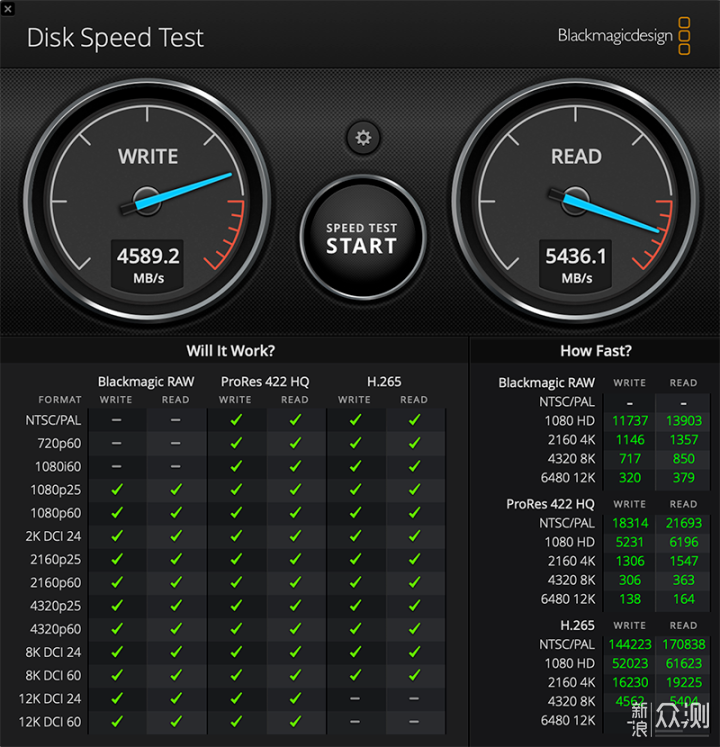Click the Will It Work? header
The image size is (720, 747).
(231, 351)
